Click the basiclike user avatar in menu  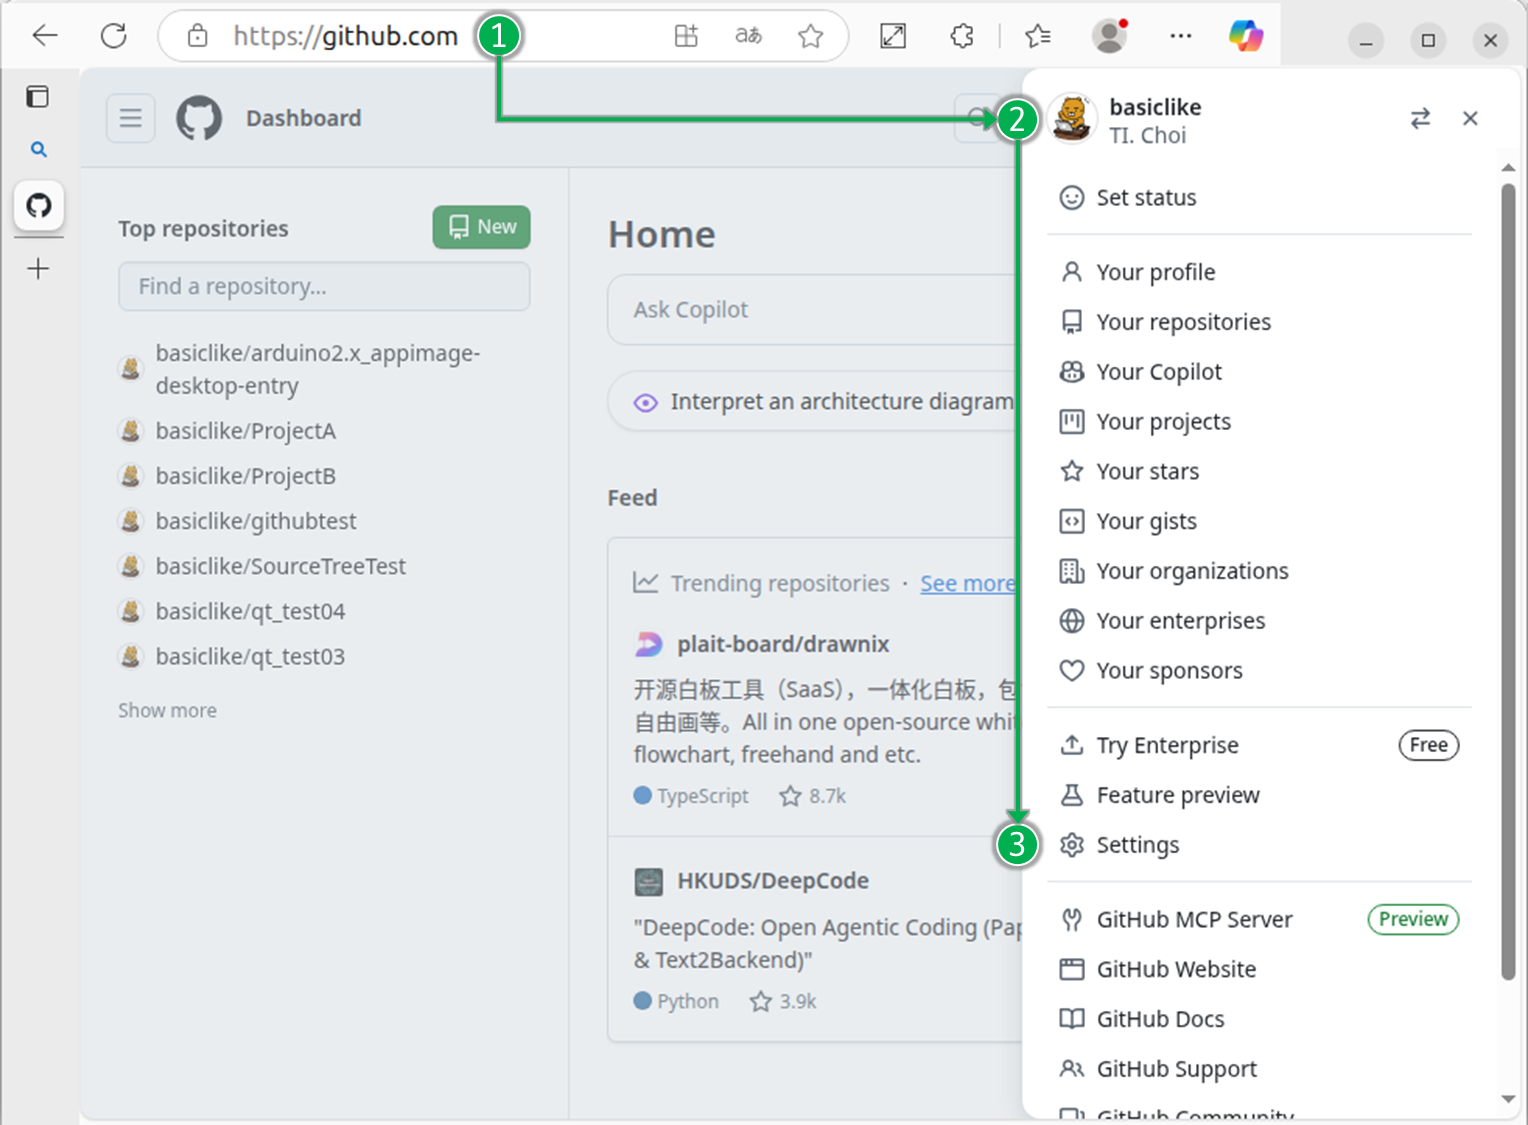pos(1073,119)
